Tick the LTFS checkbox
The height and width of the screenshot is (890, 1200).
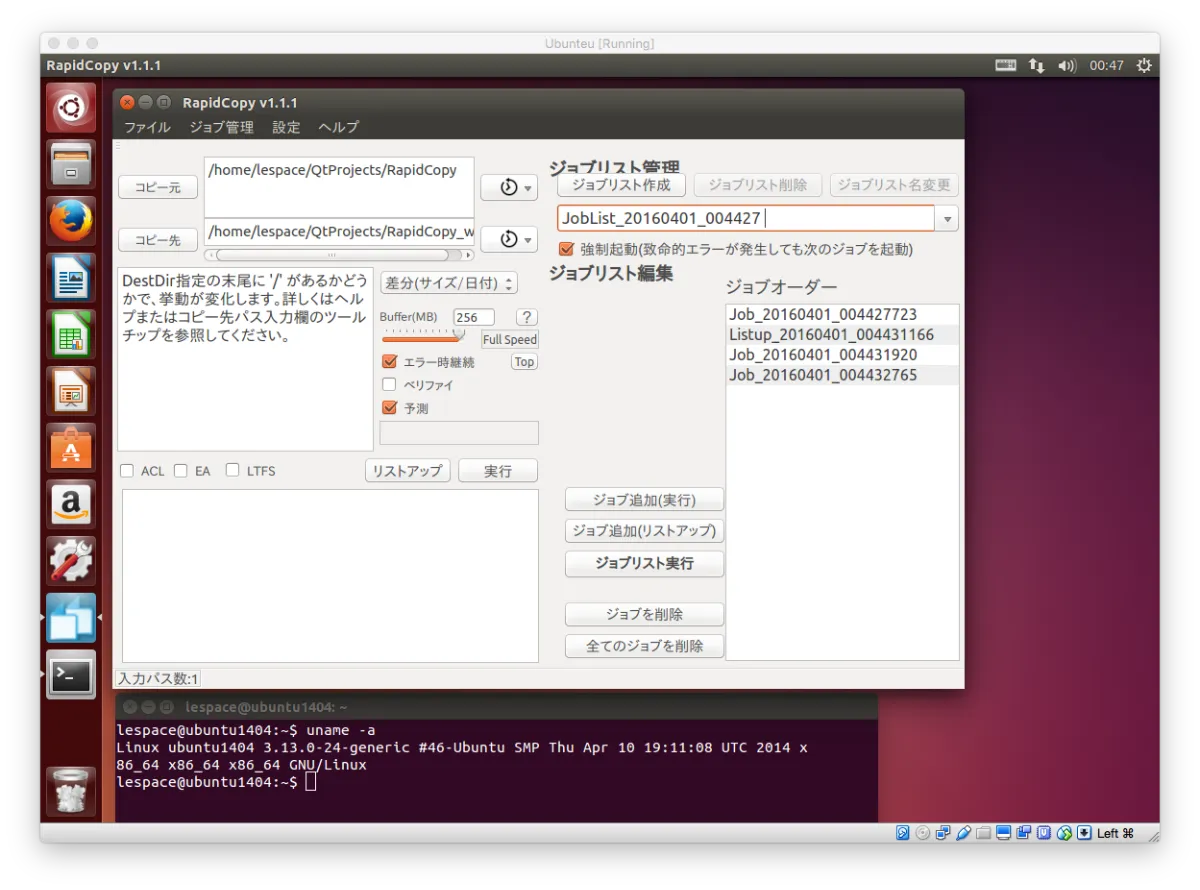pos(233,471)
